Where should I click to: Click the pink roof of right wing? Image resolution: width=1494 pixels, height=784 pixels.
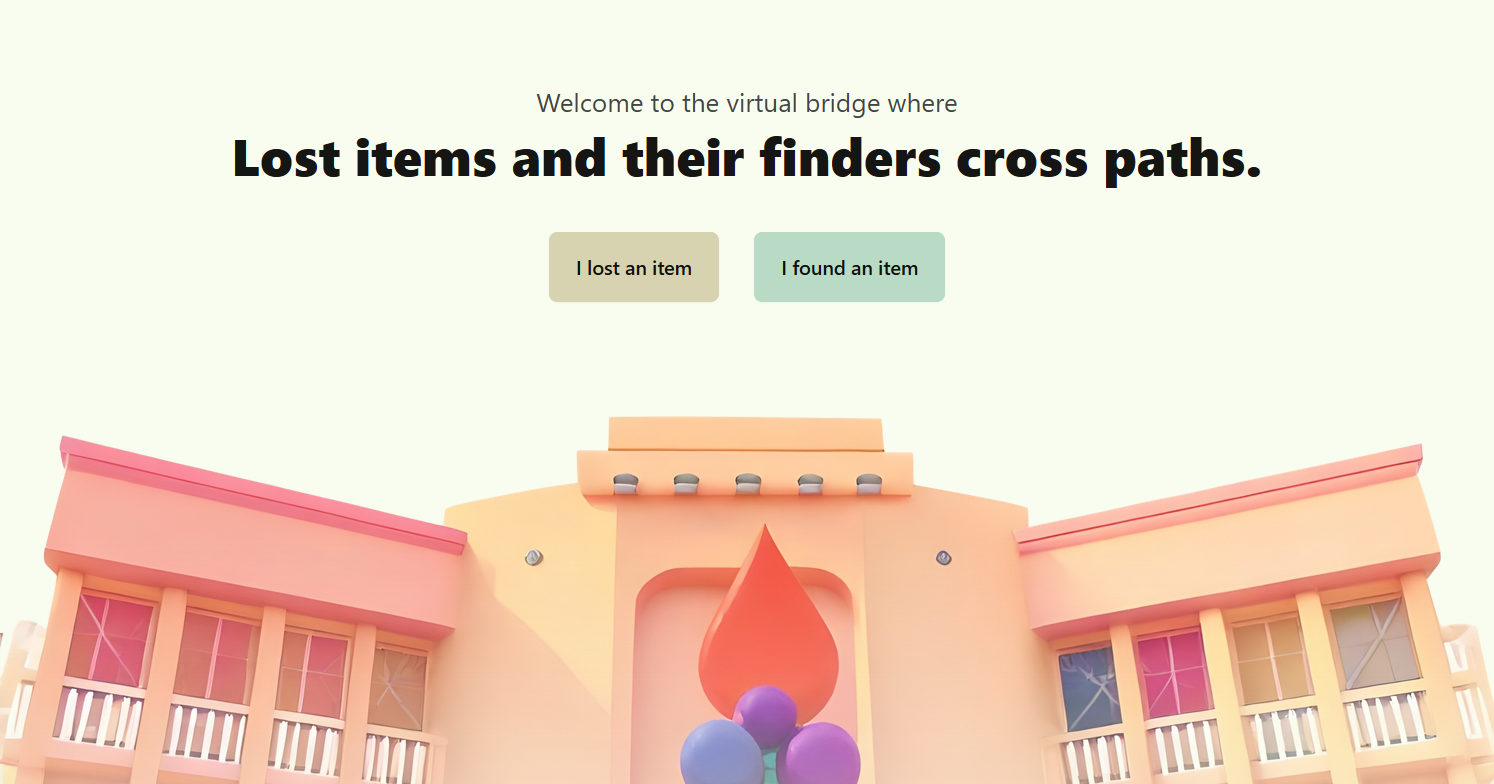pyautogui.click(x=1218, y=498)
